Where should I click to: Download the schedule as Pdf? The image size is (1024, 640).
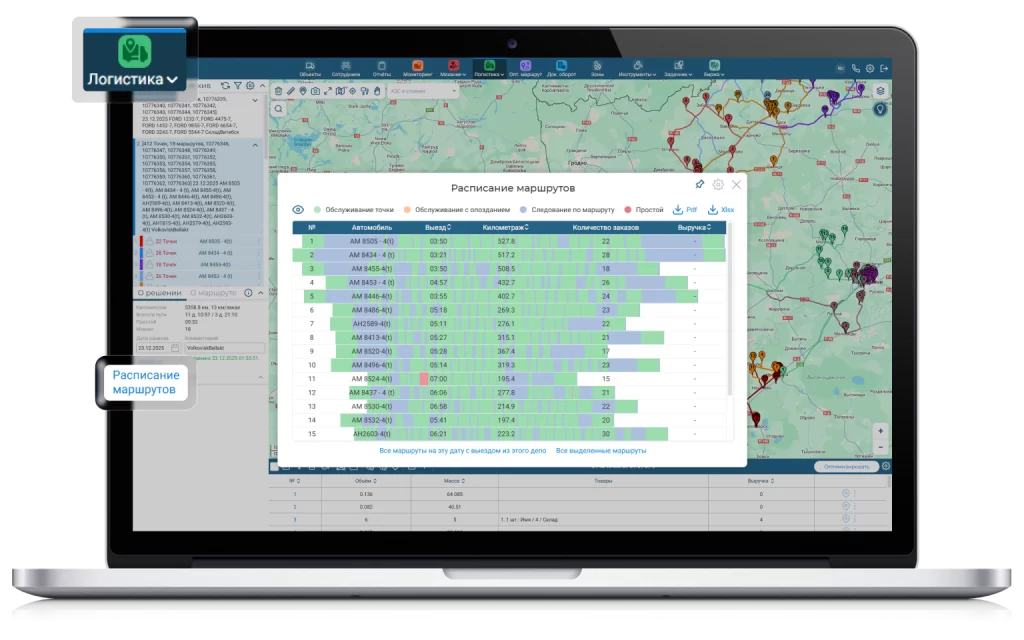click(685, 210)
